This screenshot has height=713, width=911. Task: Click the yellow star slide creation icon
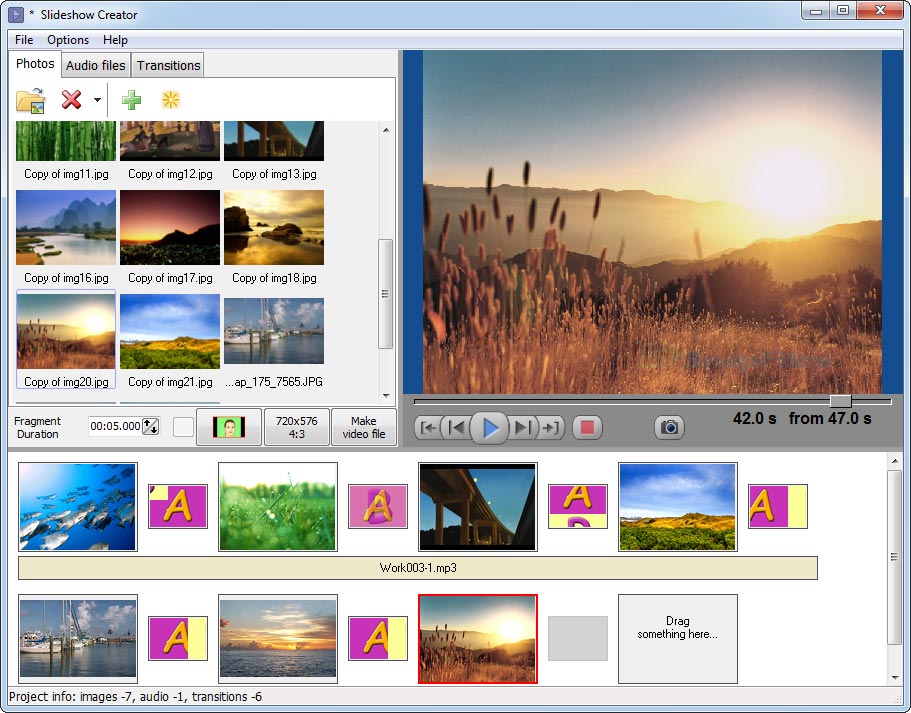click(x=170, y=99)
